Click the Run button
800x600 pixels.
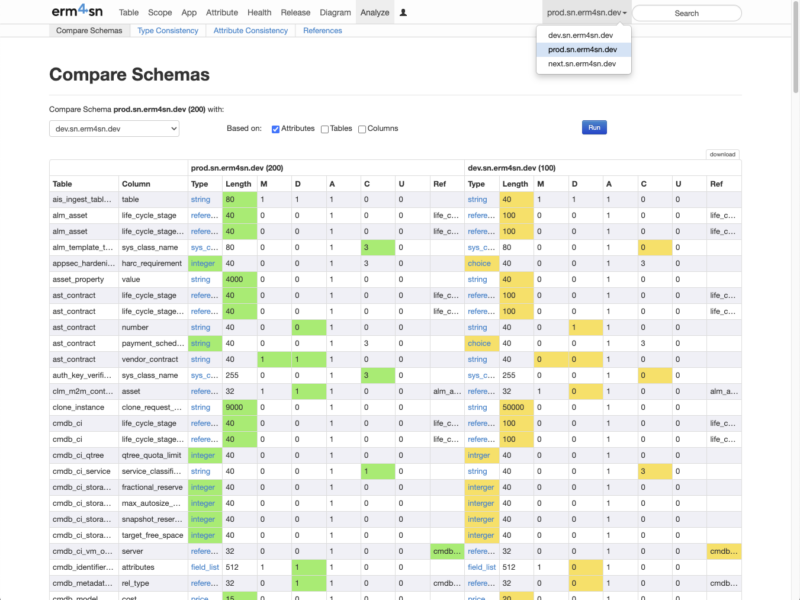point(594,128)
